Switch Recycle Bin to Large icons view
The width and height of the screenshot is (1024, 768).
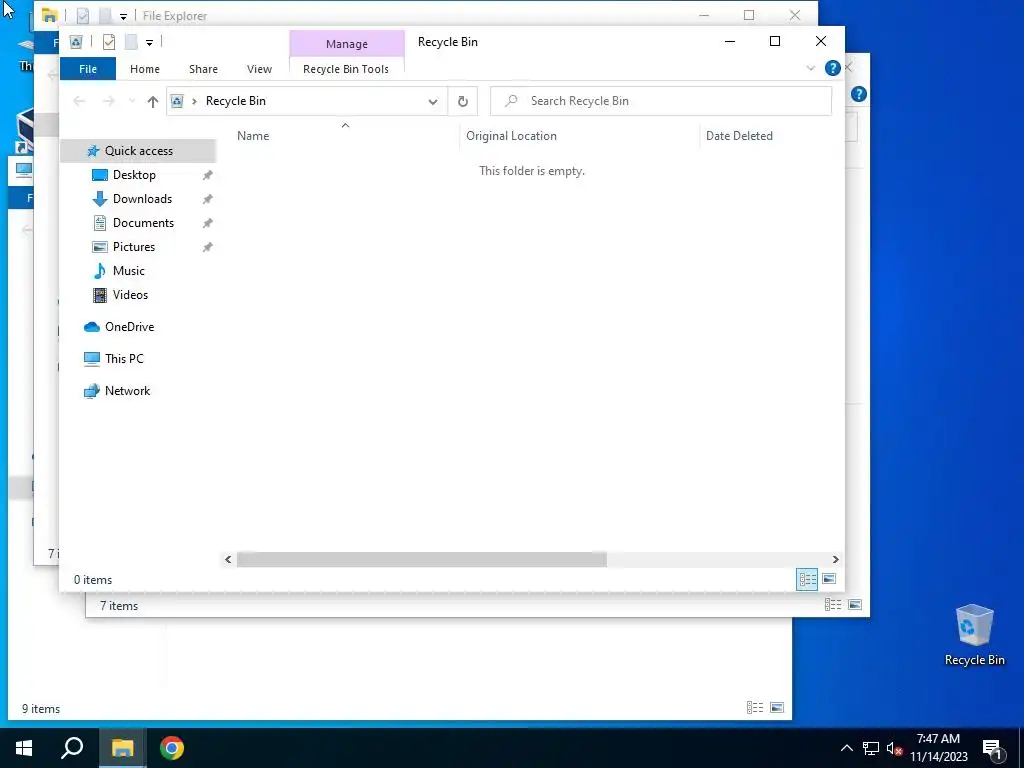click(829, 579)
